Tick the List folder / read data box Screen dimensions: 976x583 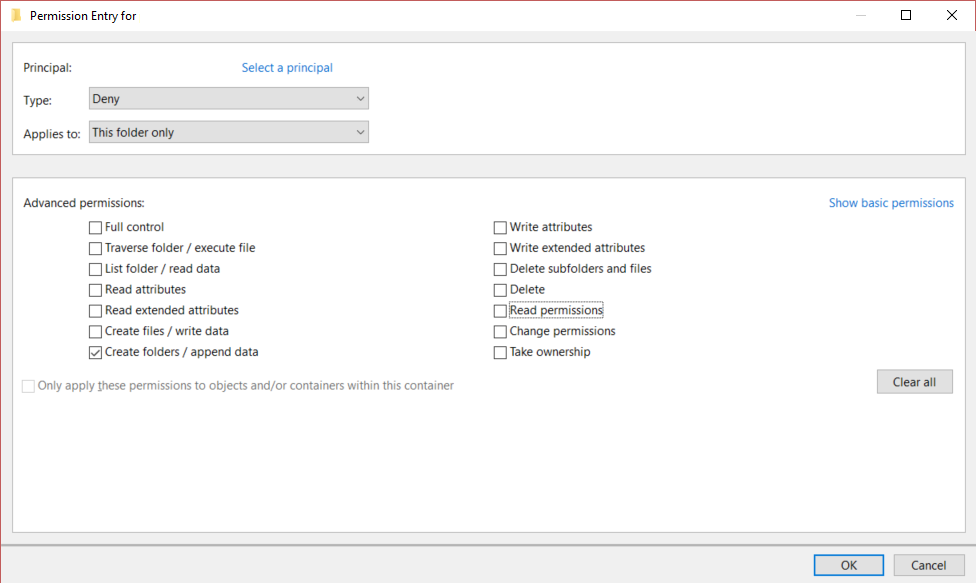(x=95, y=269)
